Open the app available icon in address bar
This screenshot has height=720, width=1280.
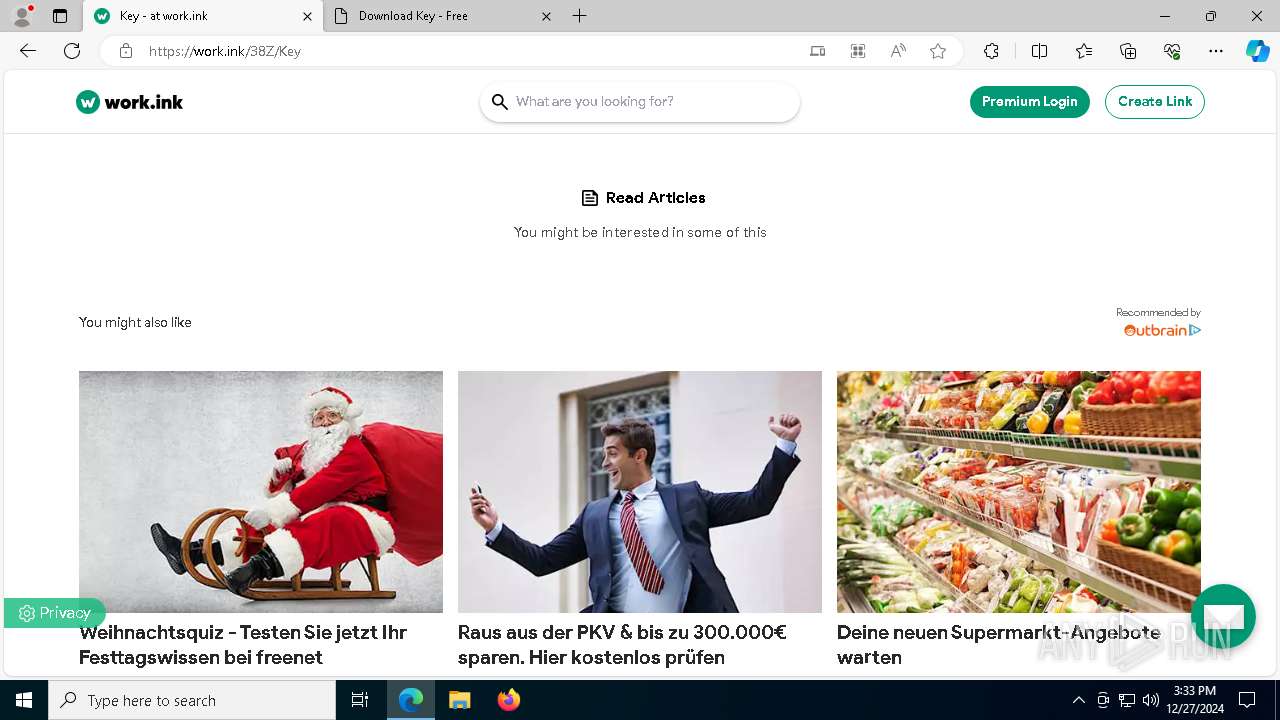pos(818,51)
